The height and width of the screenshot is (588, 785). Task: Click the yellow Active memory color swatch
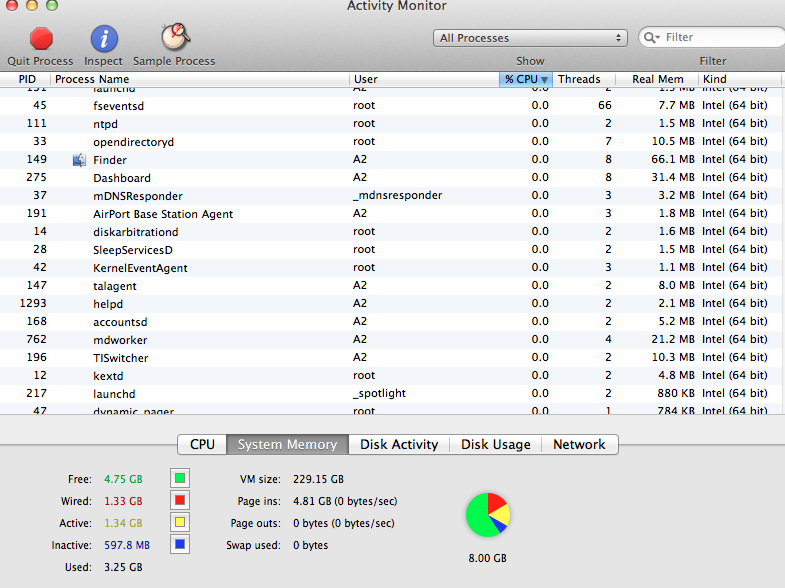(x=180, y=522)
